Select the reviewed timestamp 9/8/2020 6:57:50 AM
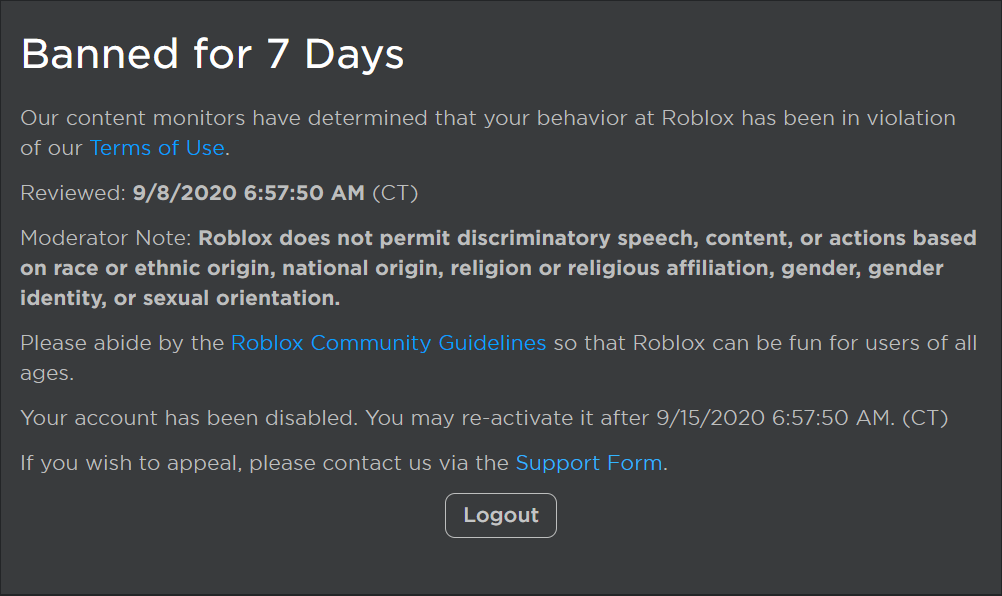 248,193
